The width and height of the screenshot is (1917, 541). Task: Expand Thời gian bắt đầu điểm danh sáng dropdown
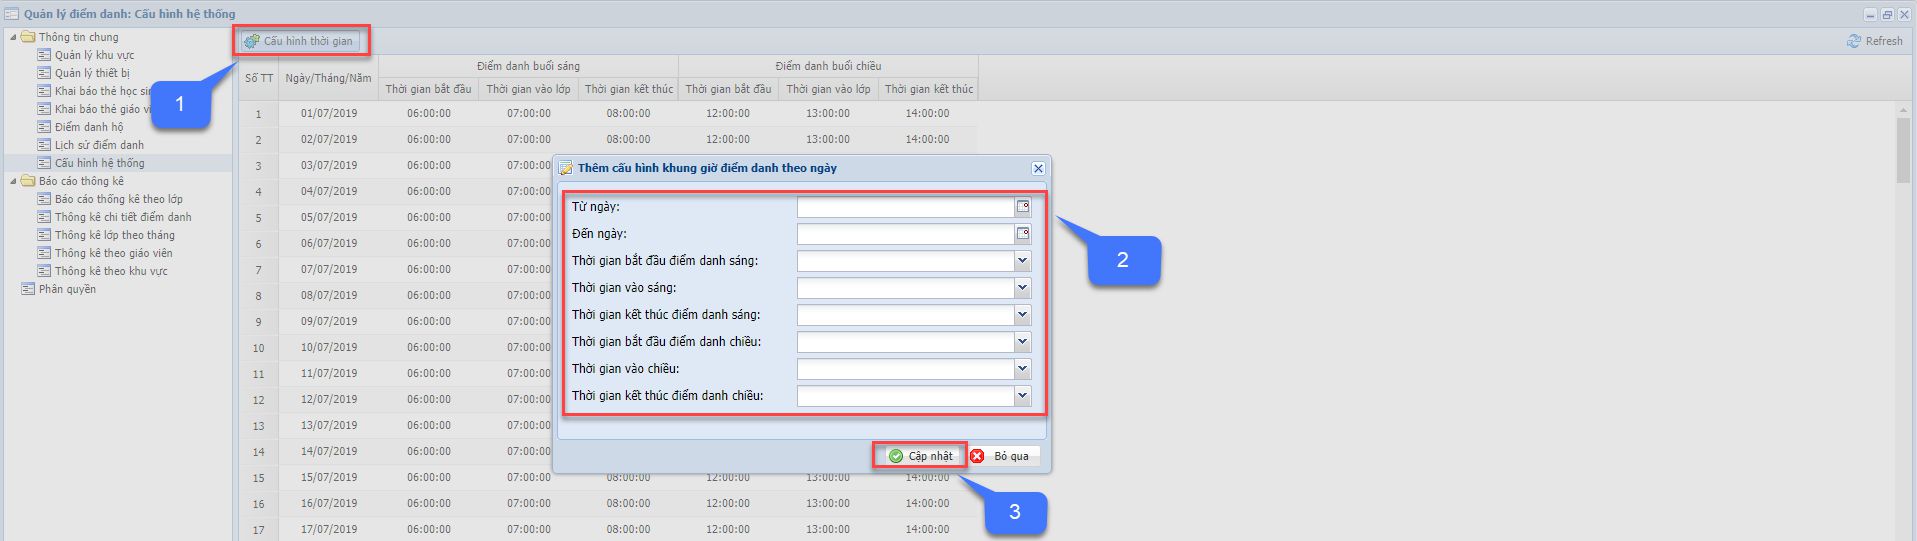coord(1022,261)
